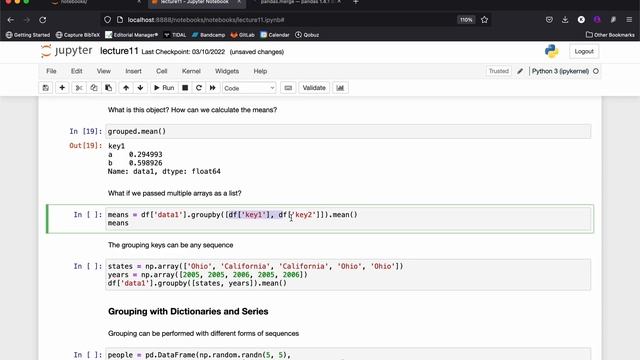Image resolution: width=640 pixels, height=360 pixels.
Task: Move selected cell up arrow
Action: tap(126, 88)
